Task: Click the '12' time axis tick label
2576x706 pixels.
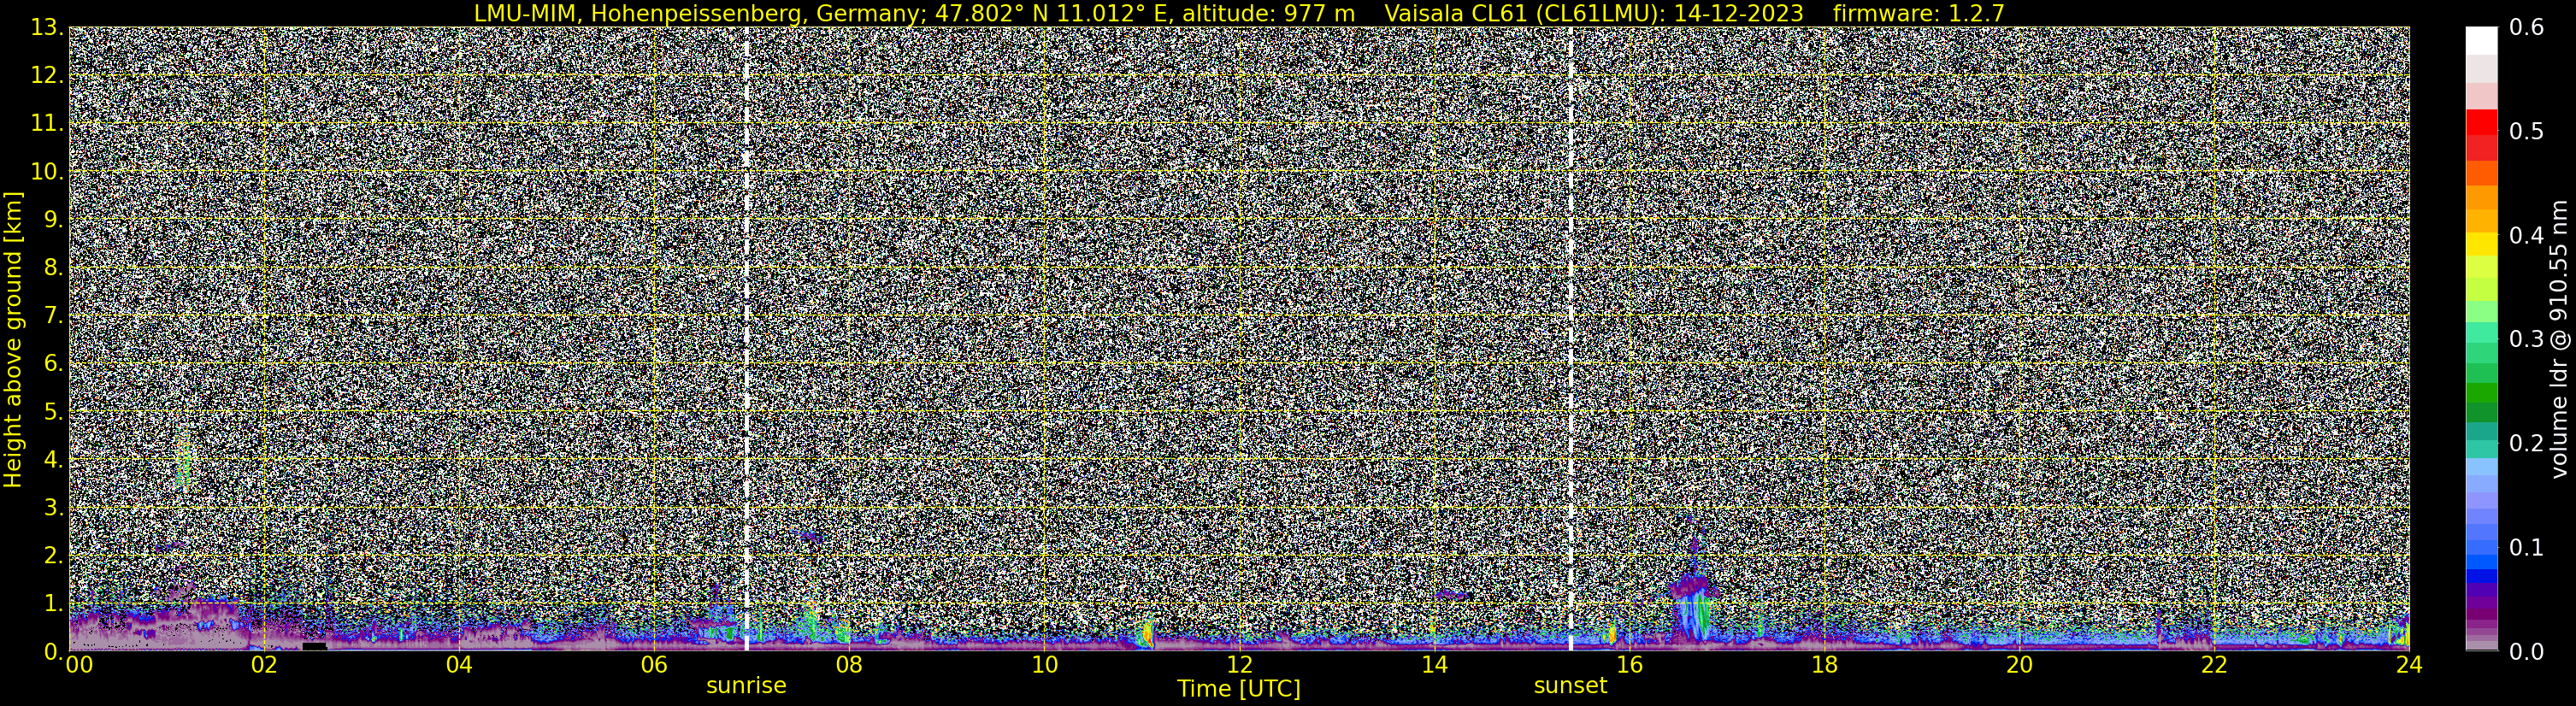Action: (1239, 665)
